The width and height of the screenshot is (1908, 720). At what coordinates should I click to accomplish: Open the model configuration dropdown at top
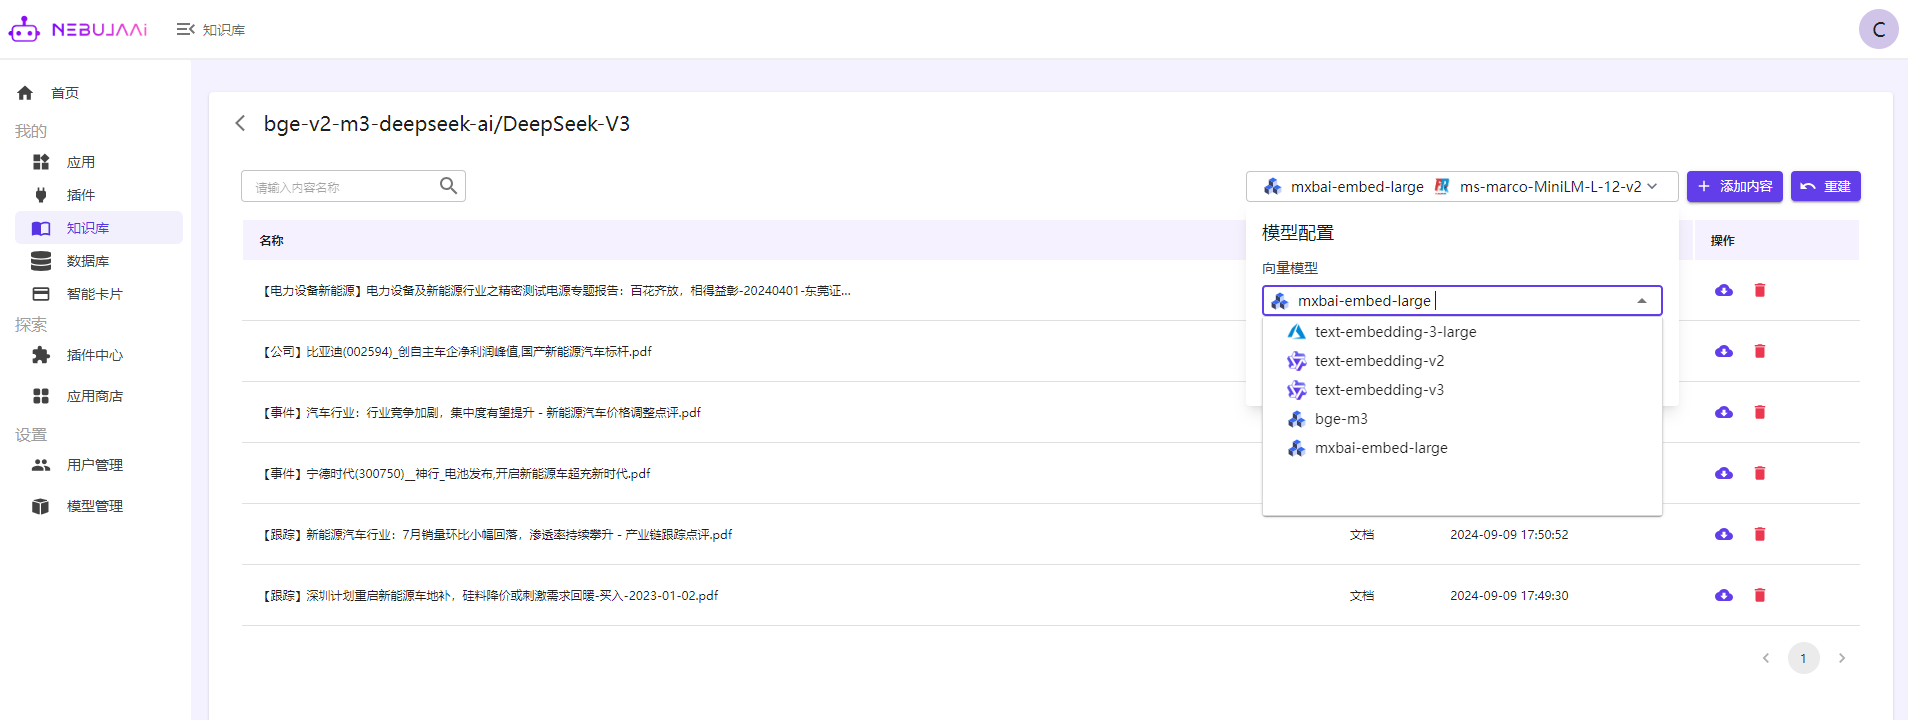1461,186
